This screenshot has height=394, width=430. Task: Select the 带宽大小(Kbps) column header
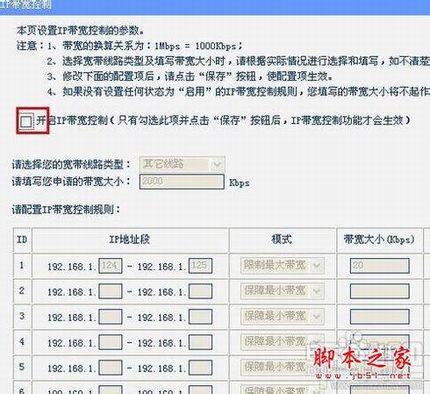[x=379, y=239]
